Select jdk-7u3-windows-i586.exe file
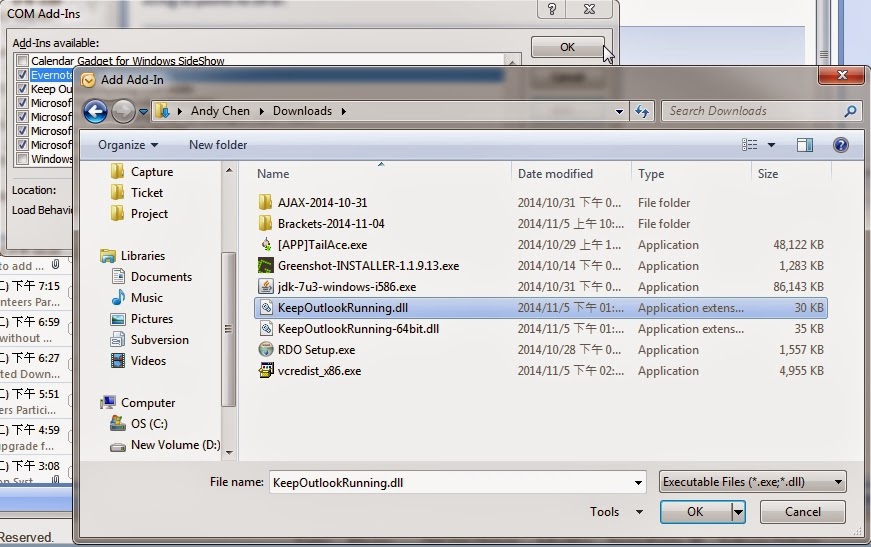 [x=347, y=287]
